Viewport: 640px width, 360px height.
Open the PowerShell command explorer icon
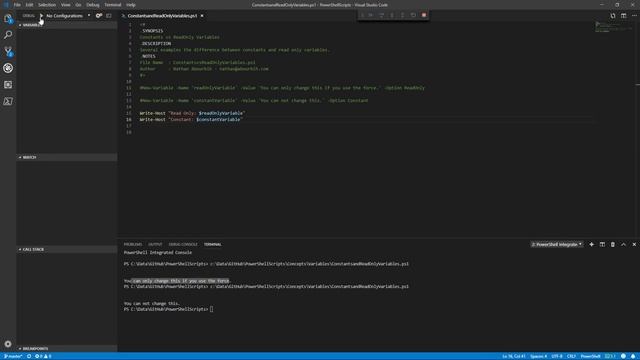coord(8,101)
